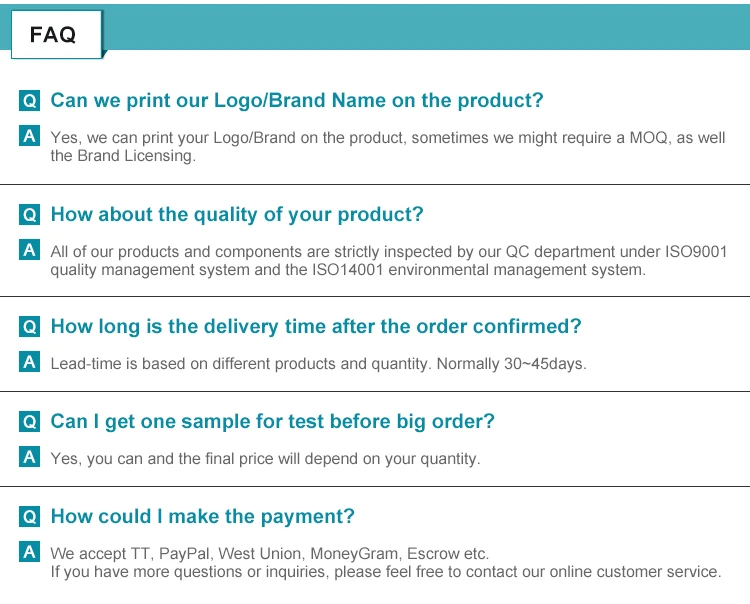This screenshot has height=604, width=750.
Task: Click the Q icon beside product quality question
Action: (30, 215)
